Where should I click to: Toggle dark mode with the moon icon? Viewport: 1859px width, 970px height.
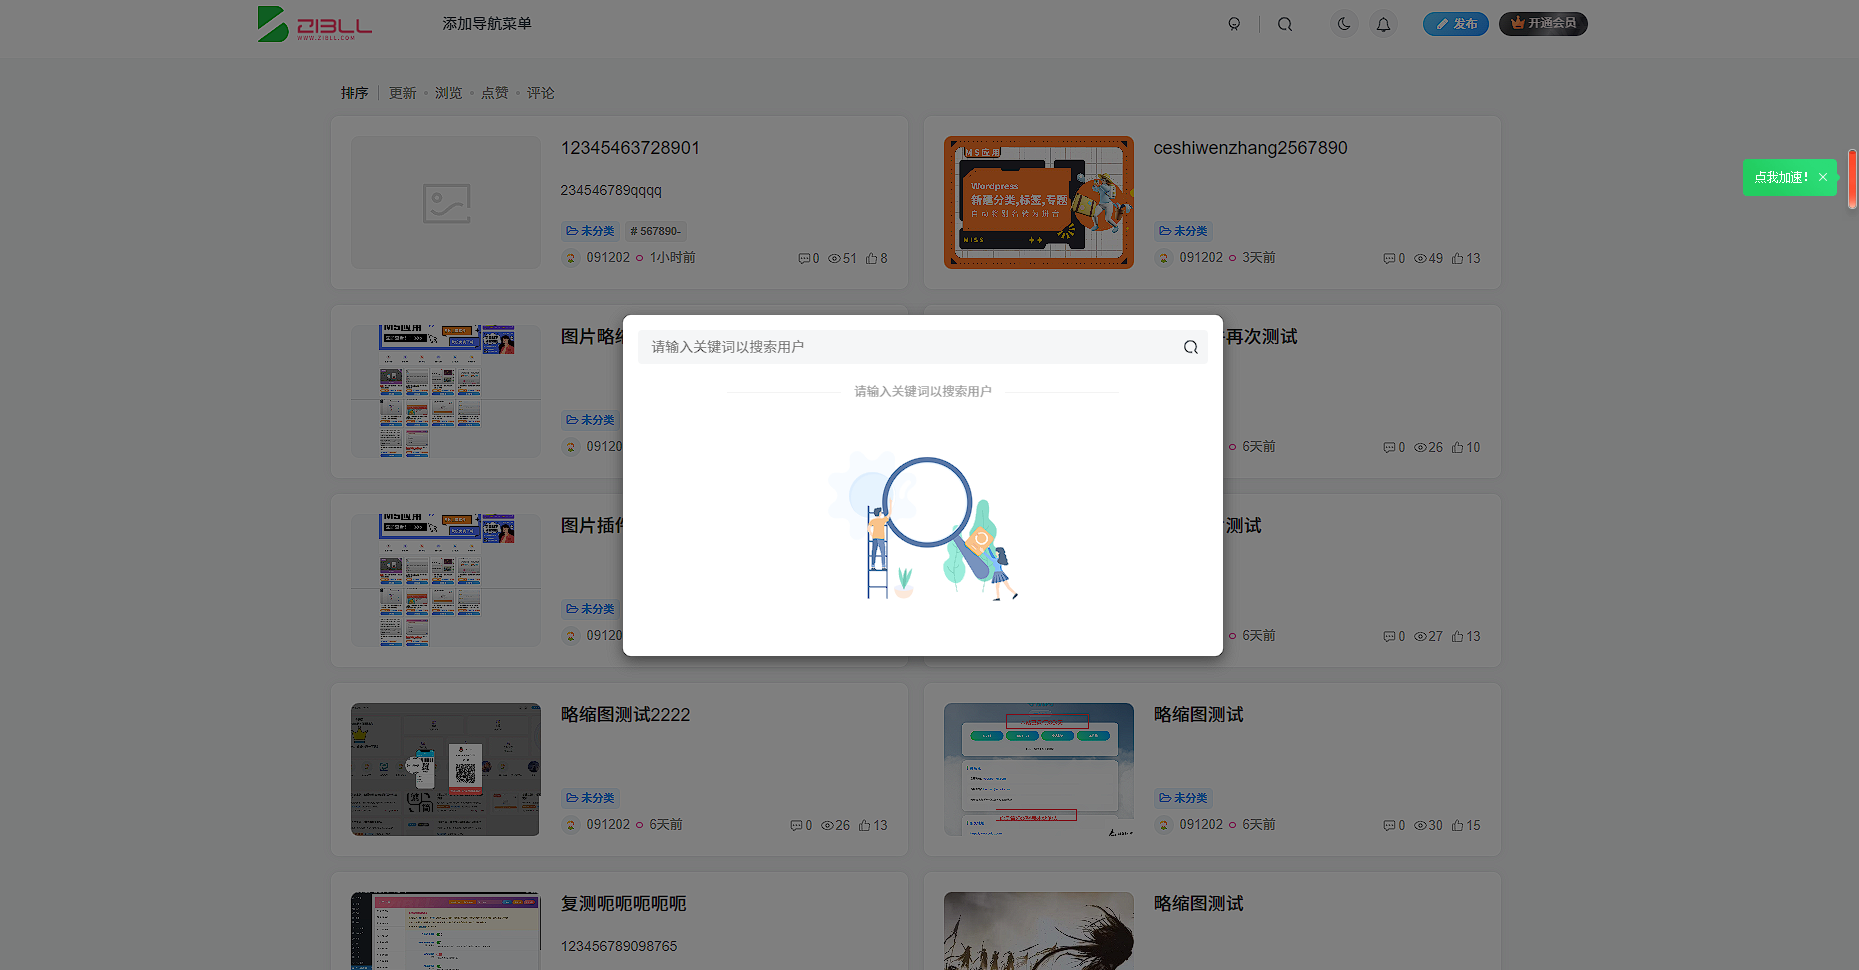[x=1343, y=23]
